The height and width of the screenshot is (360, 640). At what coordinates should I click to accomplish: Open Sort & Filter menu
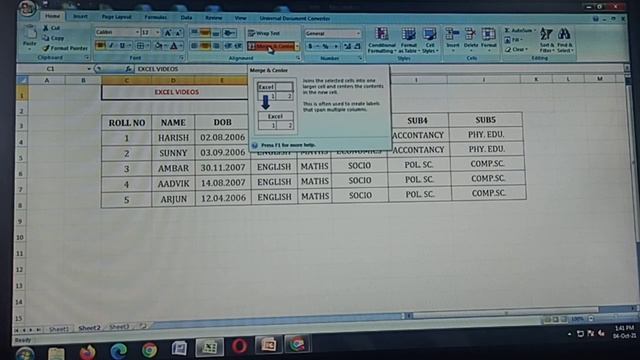tap(547, 40)
